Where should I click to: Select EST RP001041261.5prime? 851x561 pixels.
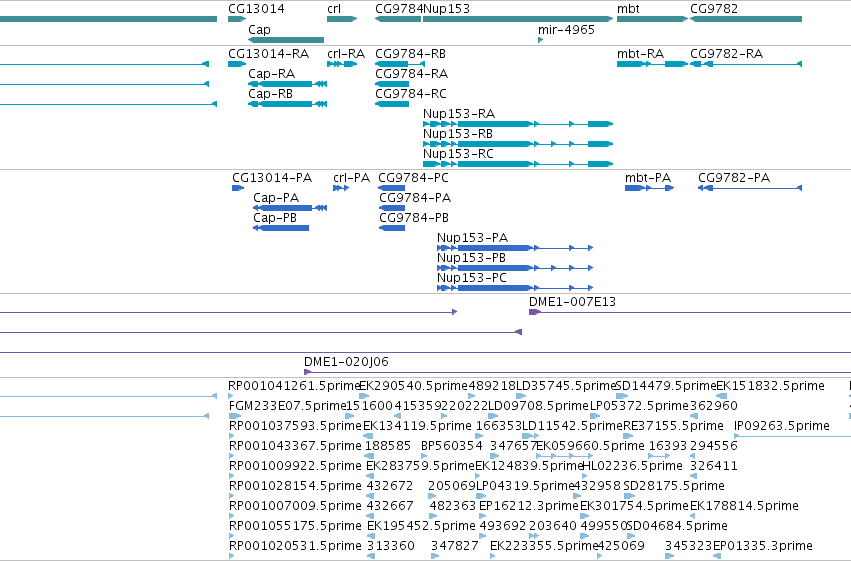(294, 386)
